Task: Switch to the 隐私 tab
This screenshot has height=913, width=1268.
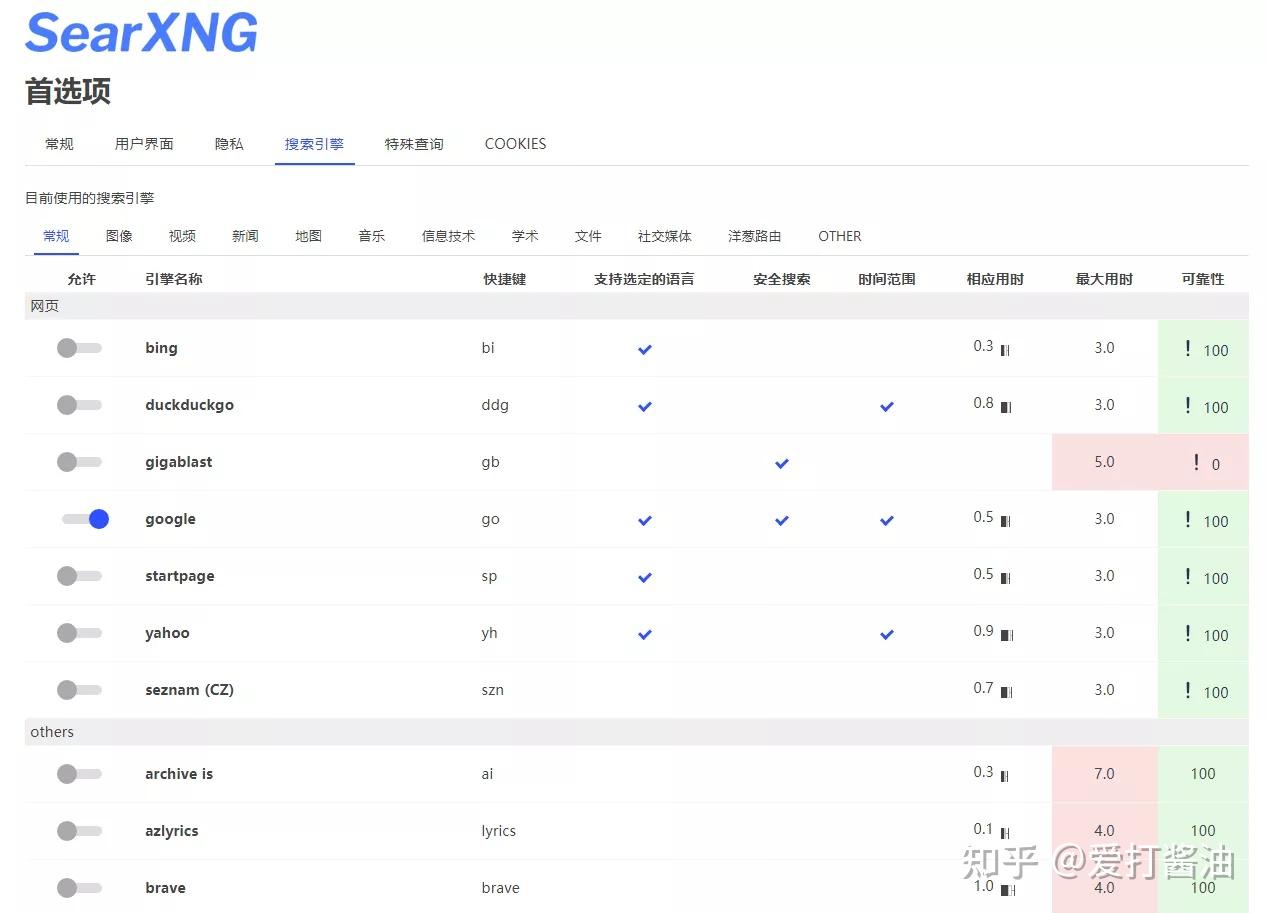Action: tap(229, 144)
